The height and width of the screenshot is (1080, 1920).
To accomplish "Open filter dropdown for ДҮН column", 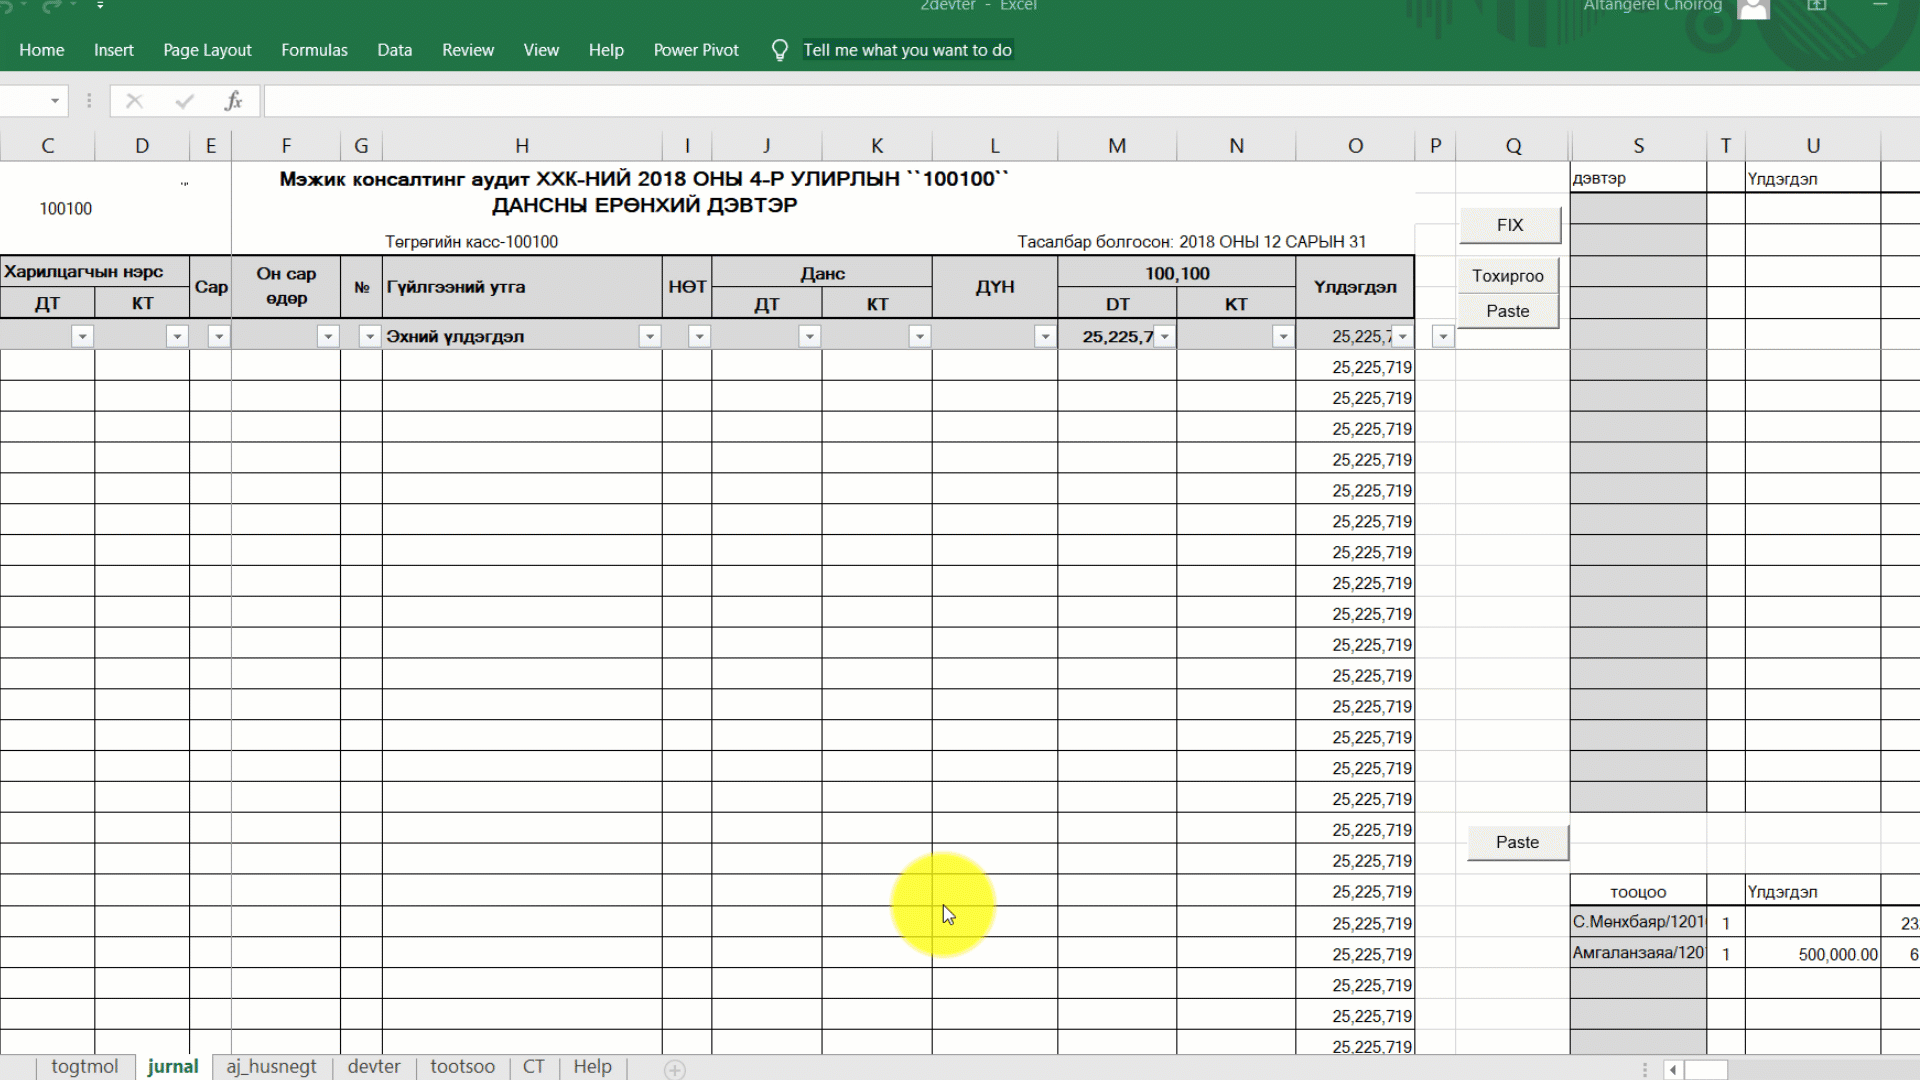I will pos(1045,337).
